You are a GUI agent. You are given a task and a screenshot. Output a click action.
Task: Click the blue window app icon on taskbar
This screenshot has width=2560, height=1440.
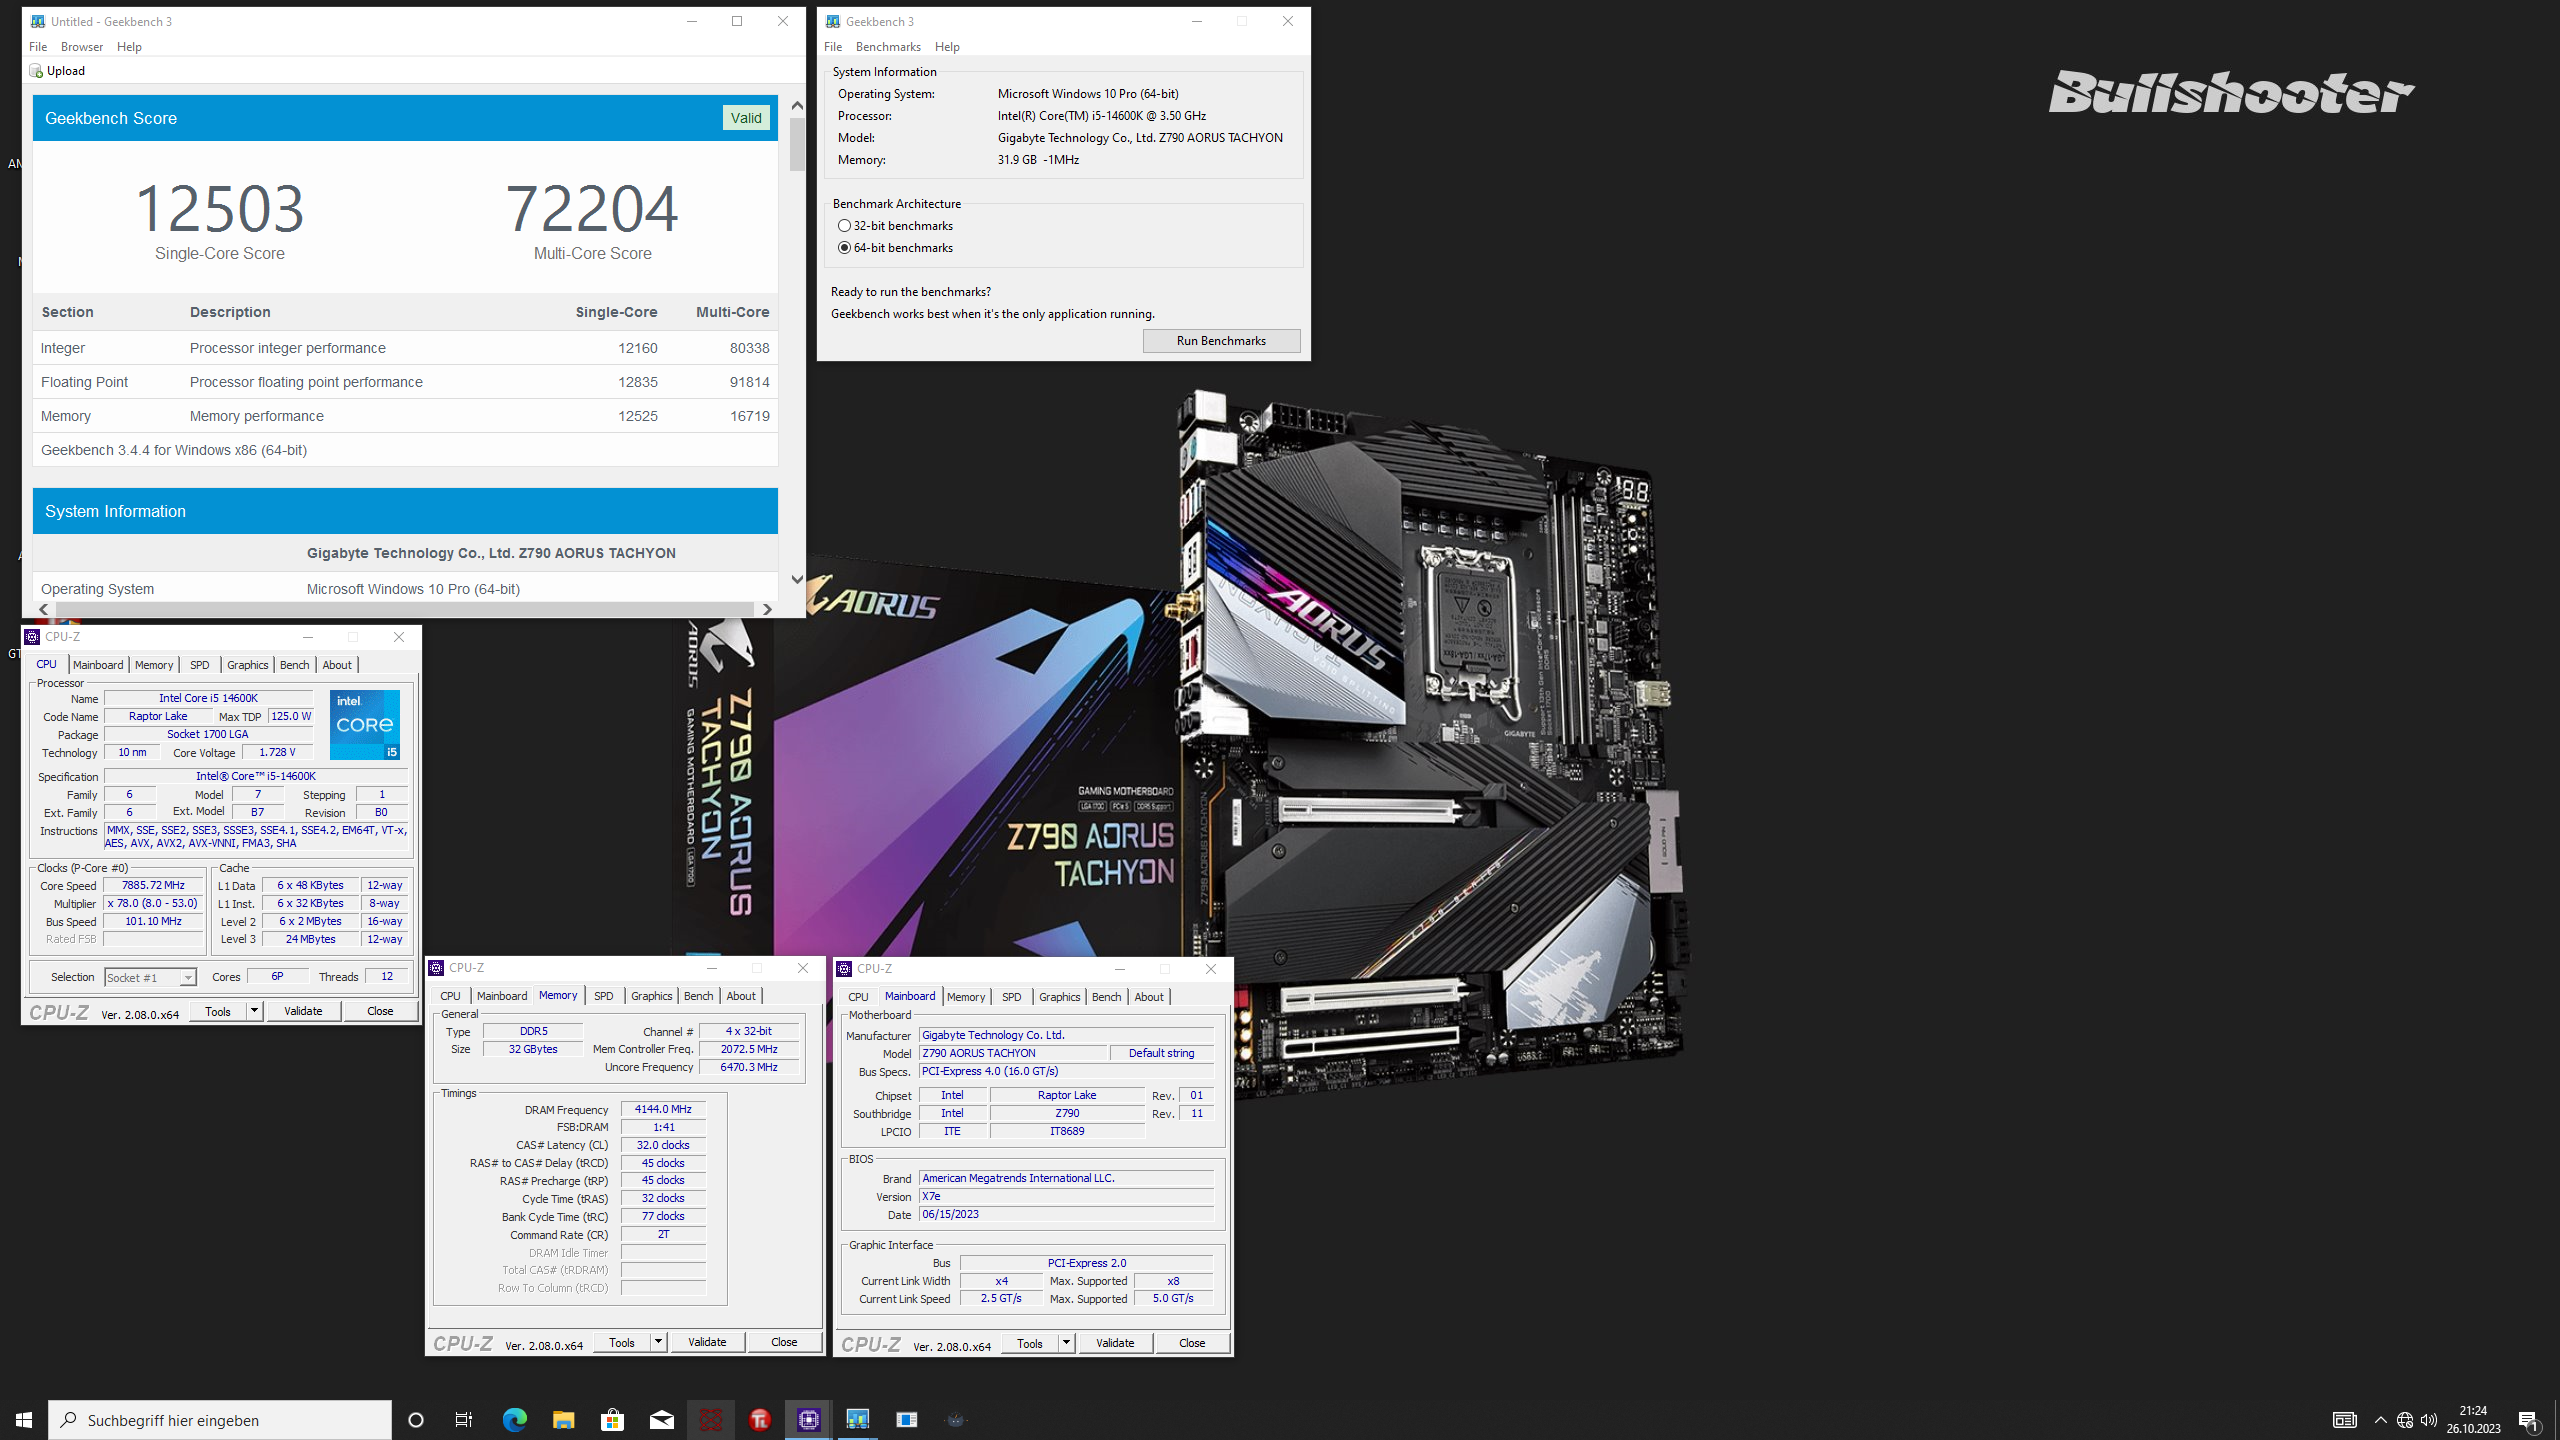pyautogui.click(x=906, y=1420)
